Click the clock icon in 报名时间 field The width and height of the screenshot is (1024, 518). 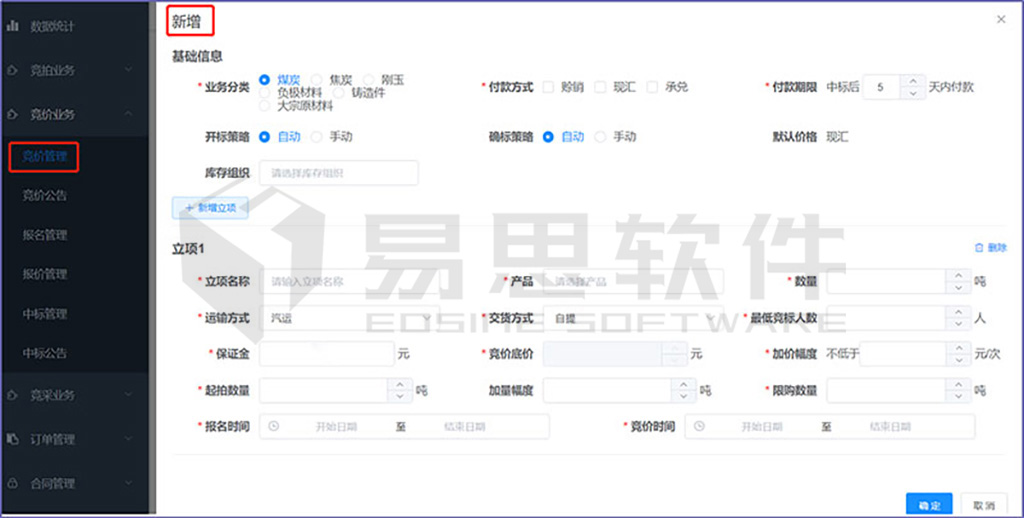point(274,427)
